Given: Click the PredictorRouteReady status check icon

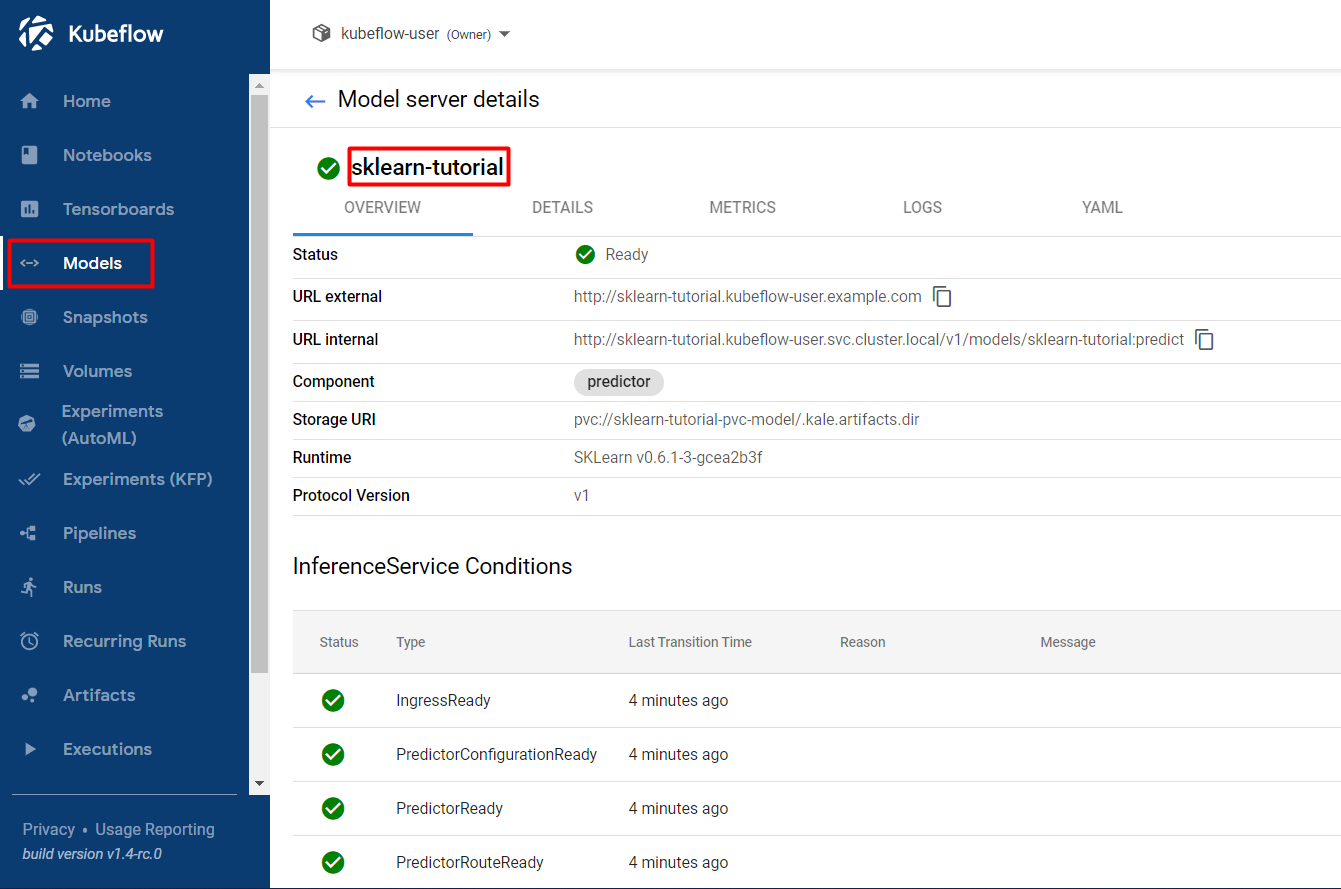Looking at the screenshot, I should tap(333, 863).
